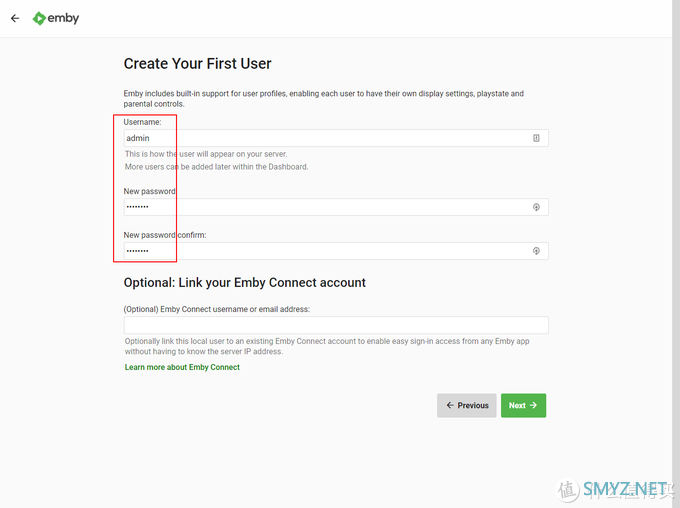Focus the Username field containing admin
The image size is (680, 508).
pyautogui.click(x=336, y=138)
